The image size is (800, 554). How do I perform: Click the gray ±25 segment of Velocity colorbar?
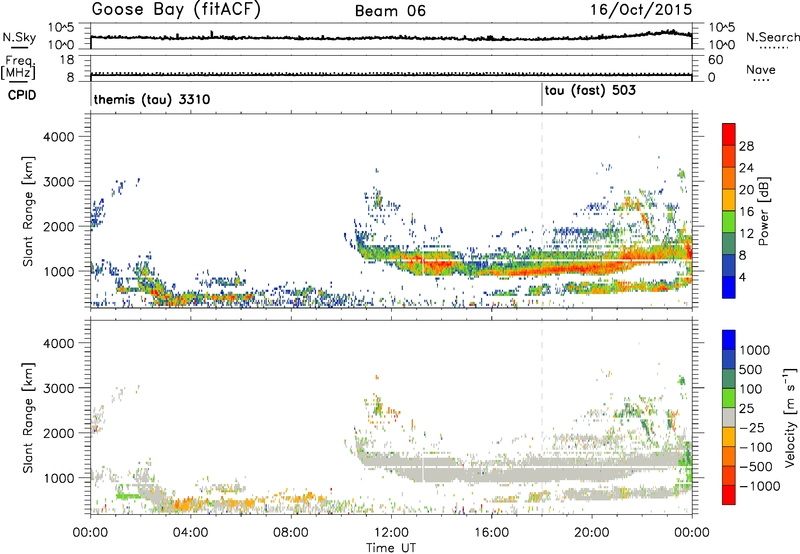[729, 417]
